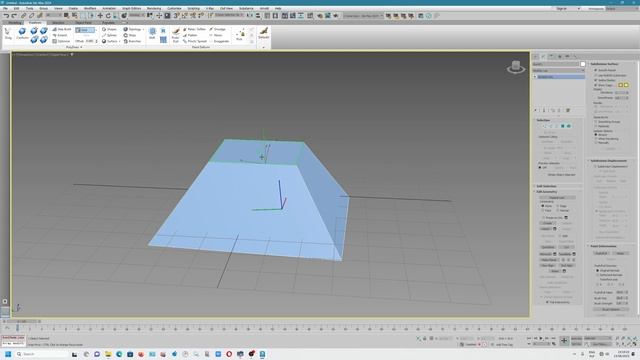Activate the Noise brush
640x360 pixels.
(216, 35)
